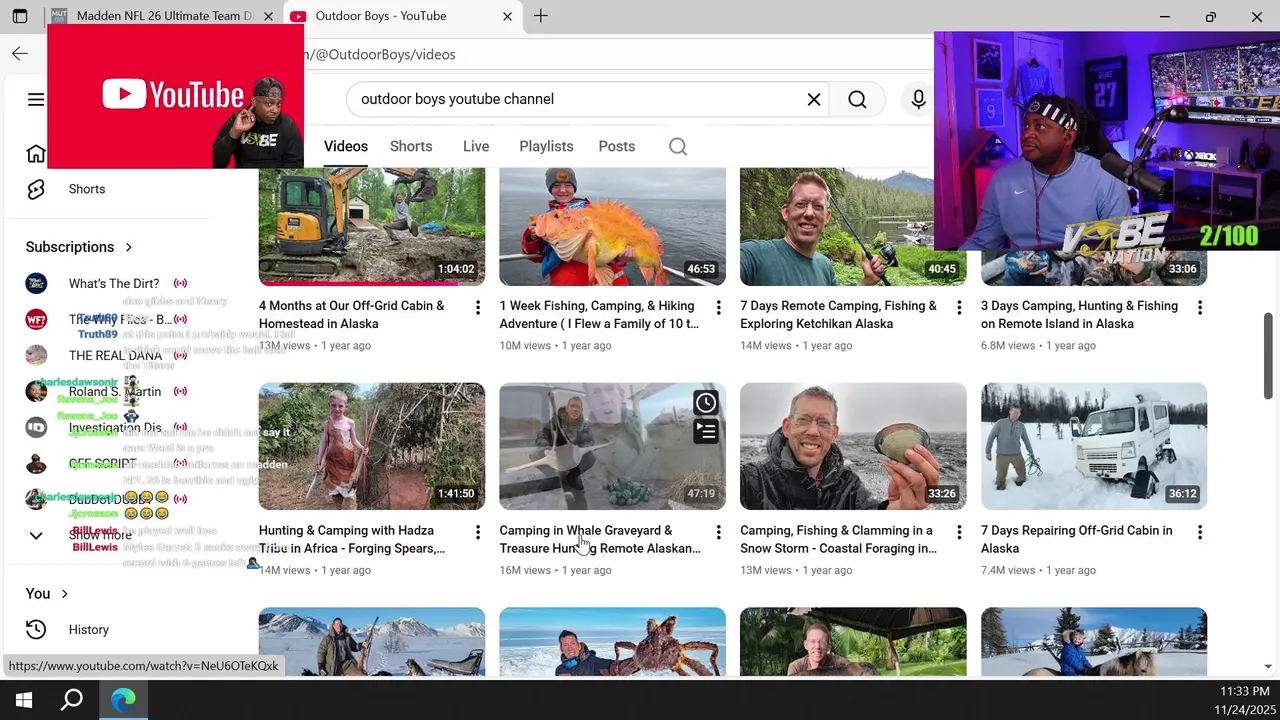Select the Shorts channel tab
1280x720 pixels.
(x=411, y=146)
